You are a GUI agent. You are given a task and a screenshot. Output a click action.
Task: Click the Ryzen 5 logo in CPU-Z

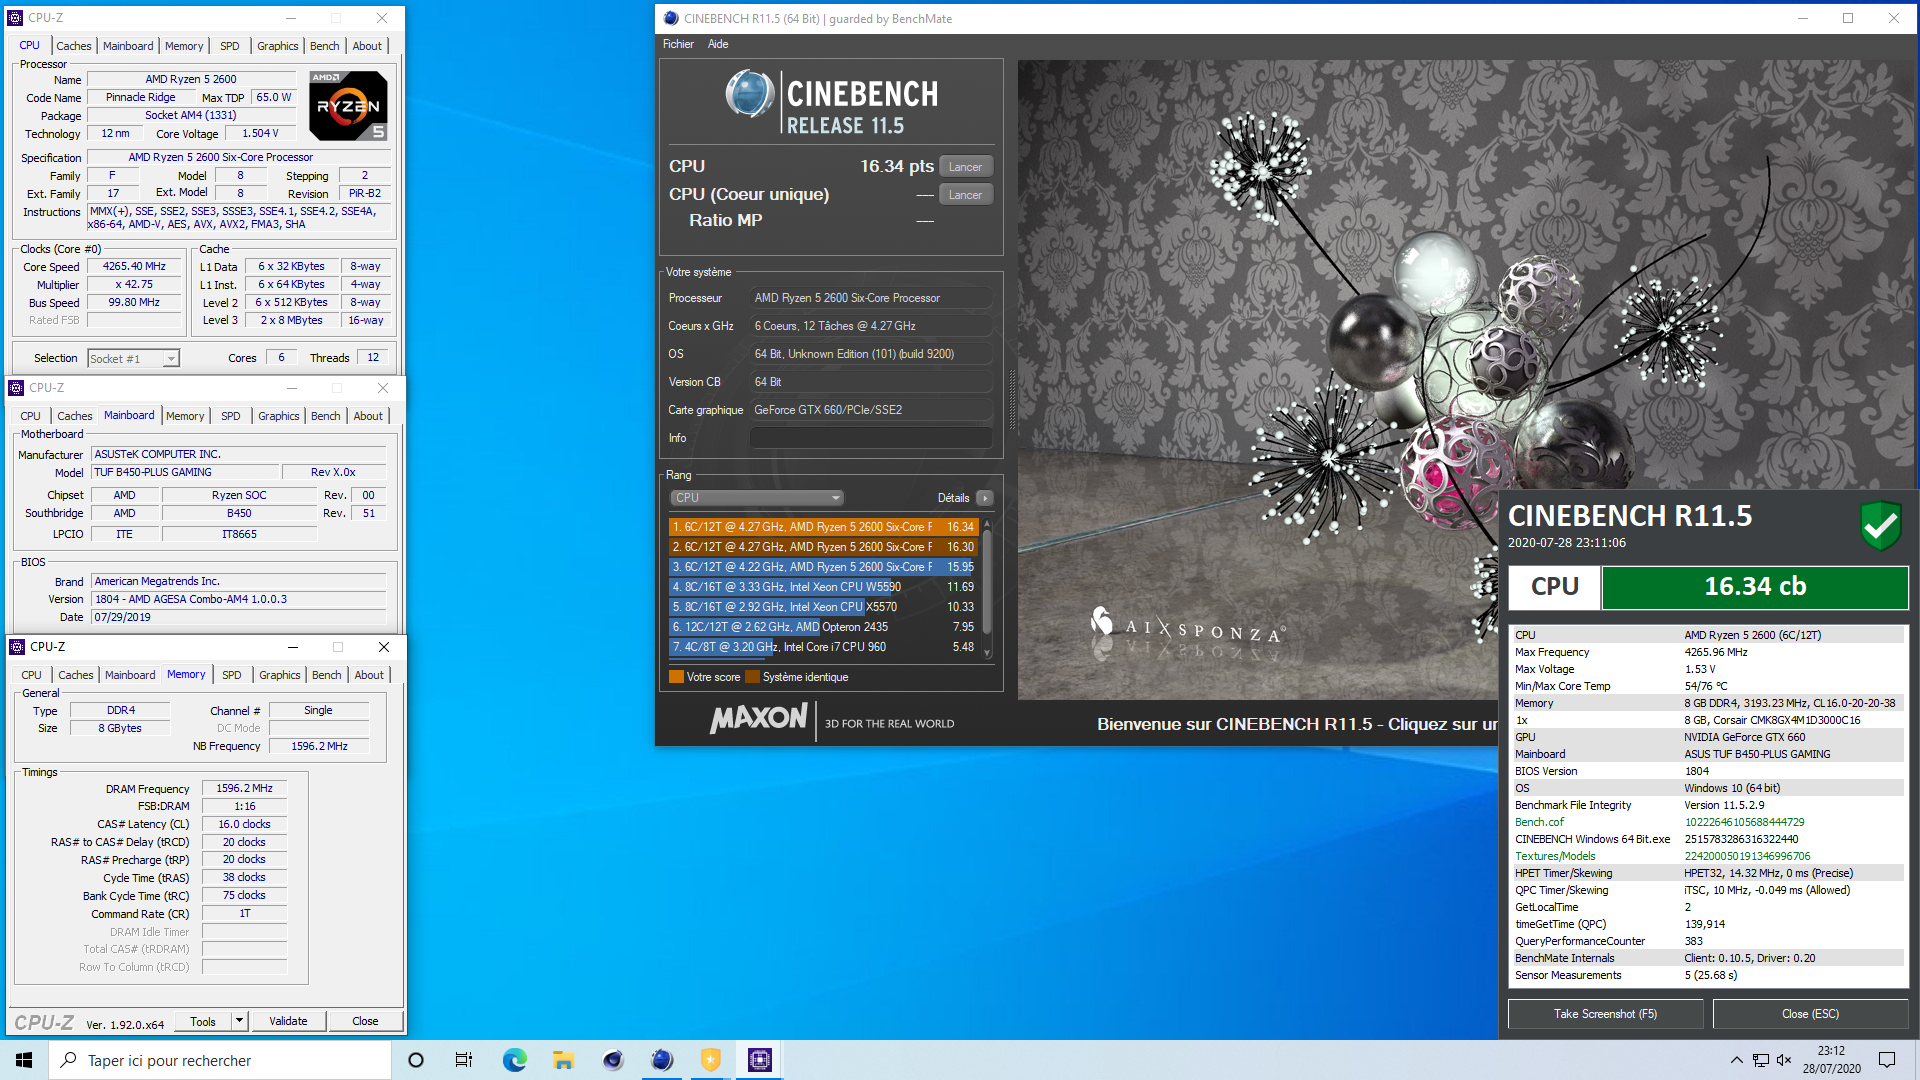[348, 105]
